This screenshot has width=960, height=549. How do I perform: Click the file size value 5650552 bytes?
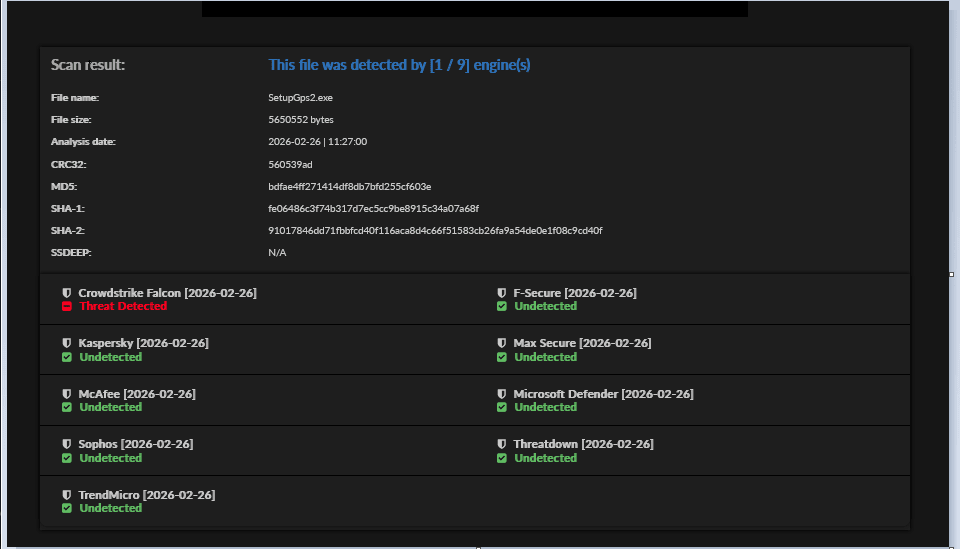point(301,119)
